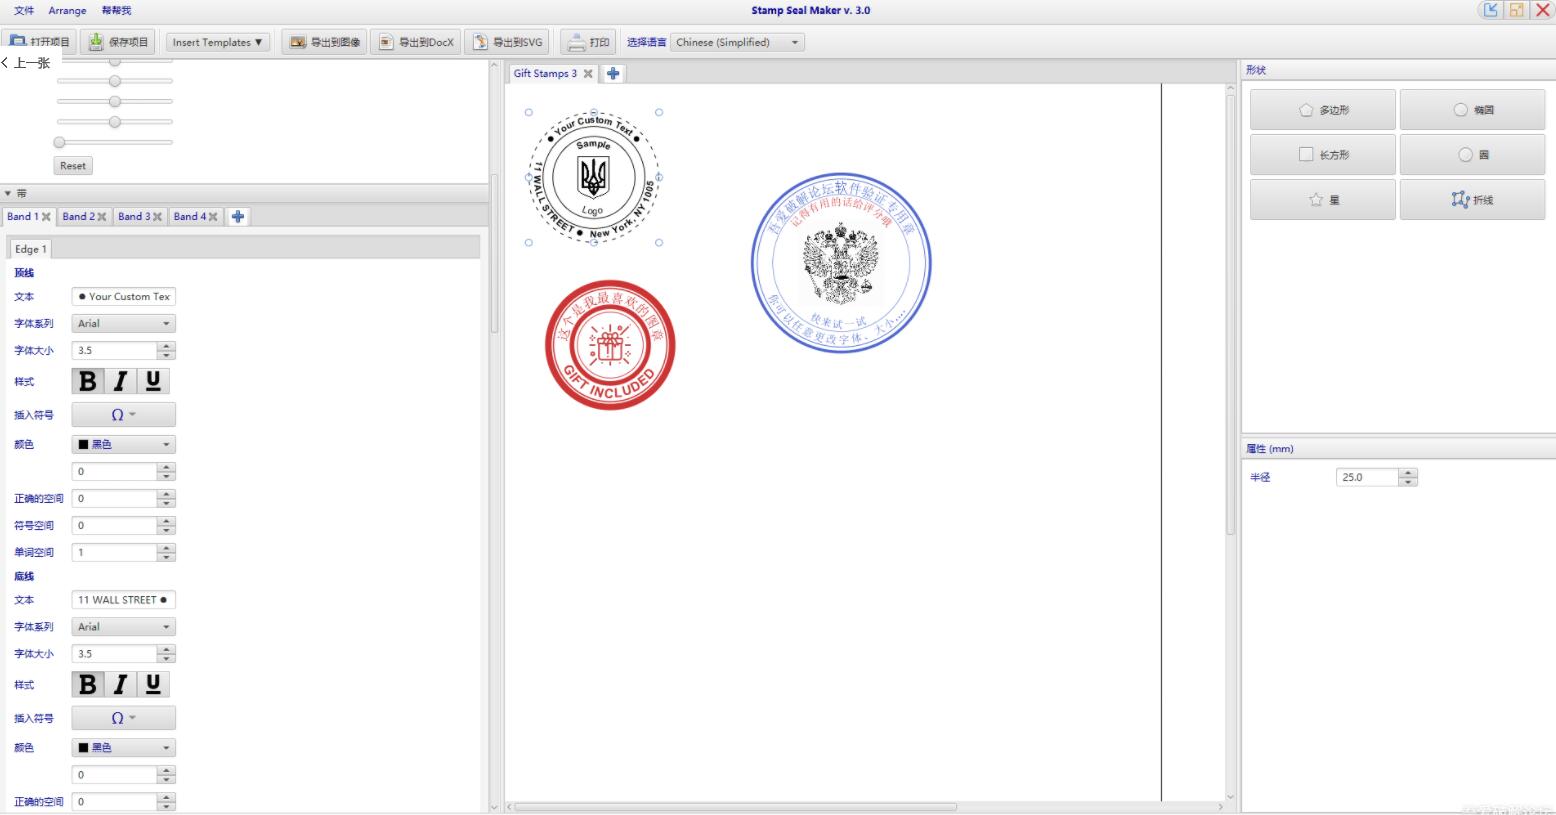The height and width of the screenshot is (815, 1556).
Task: Toggle italic for the 底线 text
Action: coord(120,684)
